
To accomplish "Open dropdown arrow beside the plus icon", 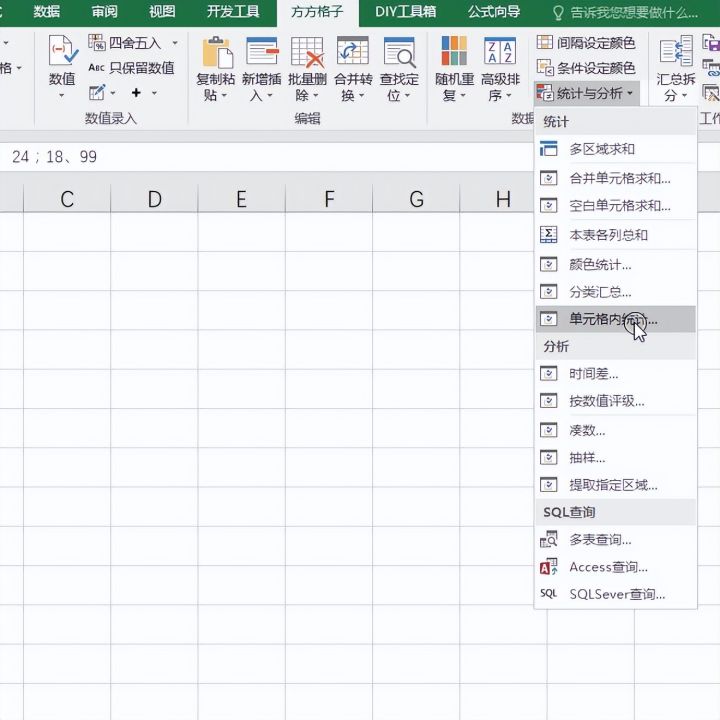I will tap(154, 93).
